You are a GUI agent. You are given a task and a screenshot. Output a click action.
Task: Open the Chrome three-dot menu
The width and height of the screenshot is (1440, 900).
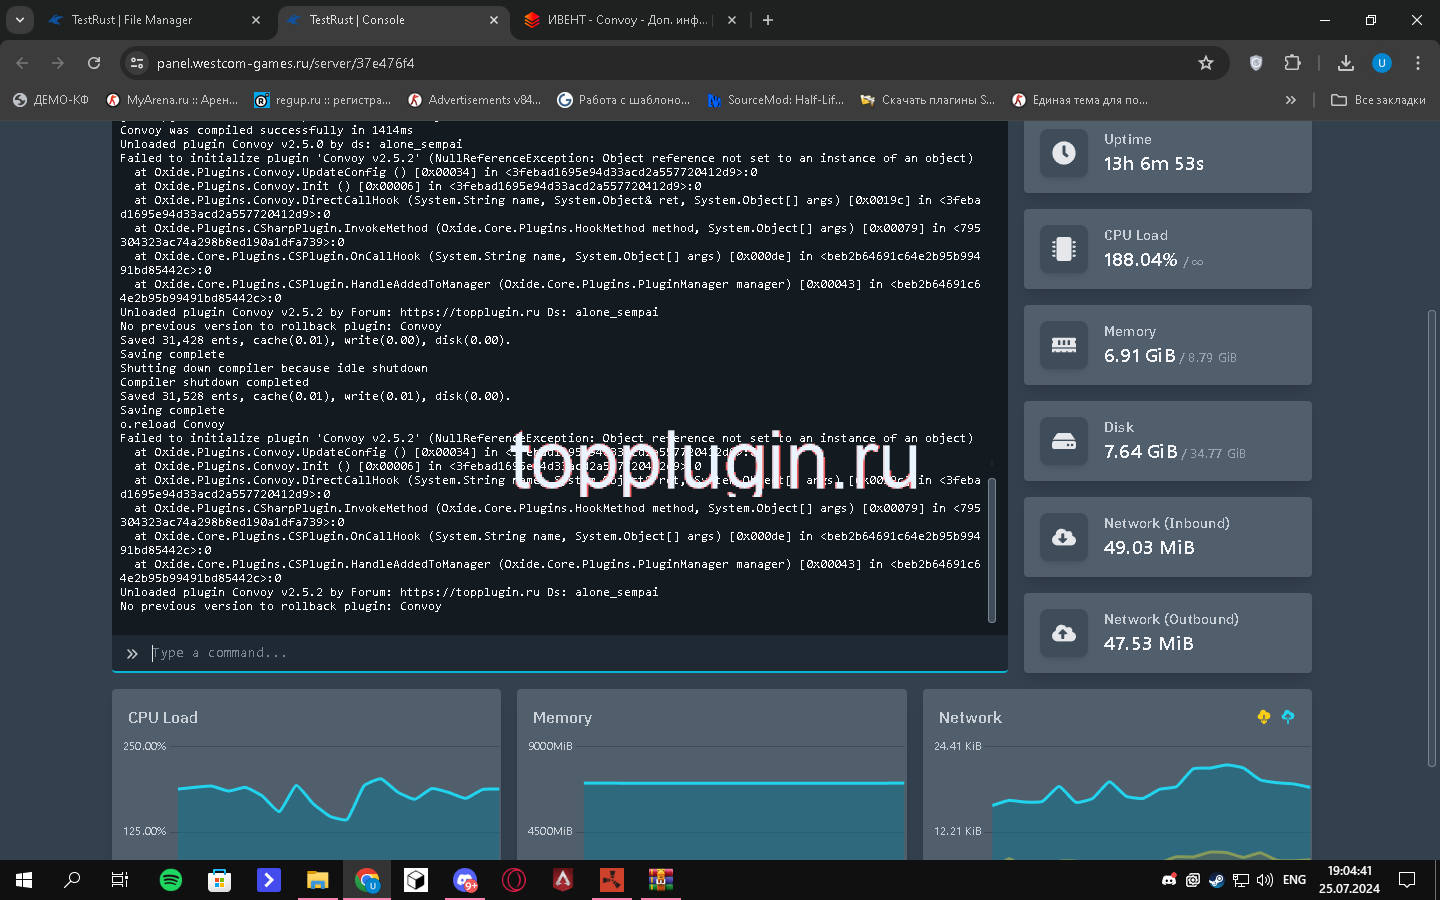click(1417, 63)
